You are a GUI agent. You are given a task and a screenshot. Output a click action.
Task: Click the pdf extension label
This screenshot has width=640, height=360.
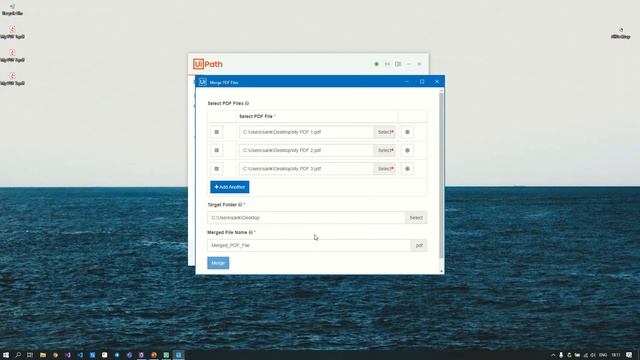pyautogui.click(x=419, y=245)
